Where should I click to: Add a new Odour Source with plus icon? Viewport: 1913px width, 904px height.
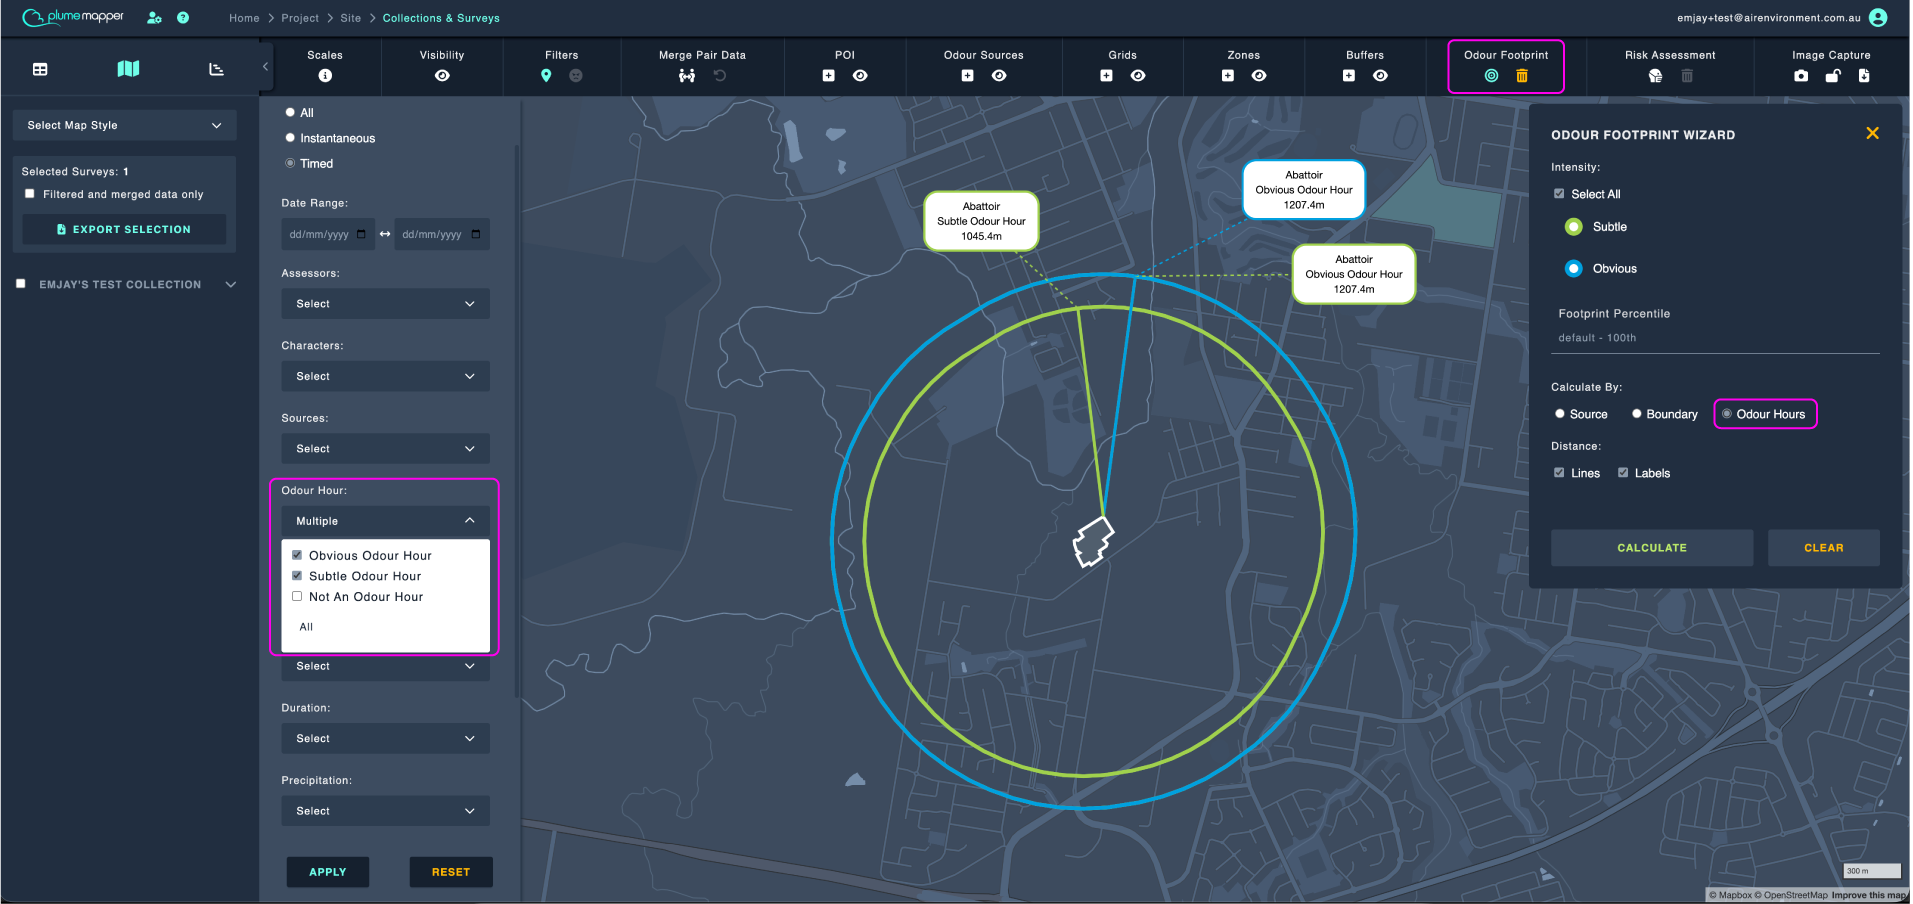pos(968,76)
